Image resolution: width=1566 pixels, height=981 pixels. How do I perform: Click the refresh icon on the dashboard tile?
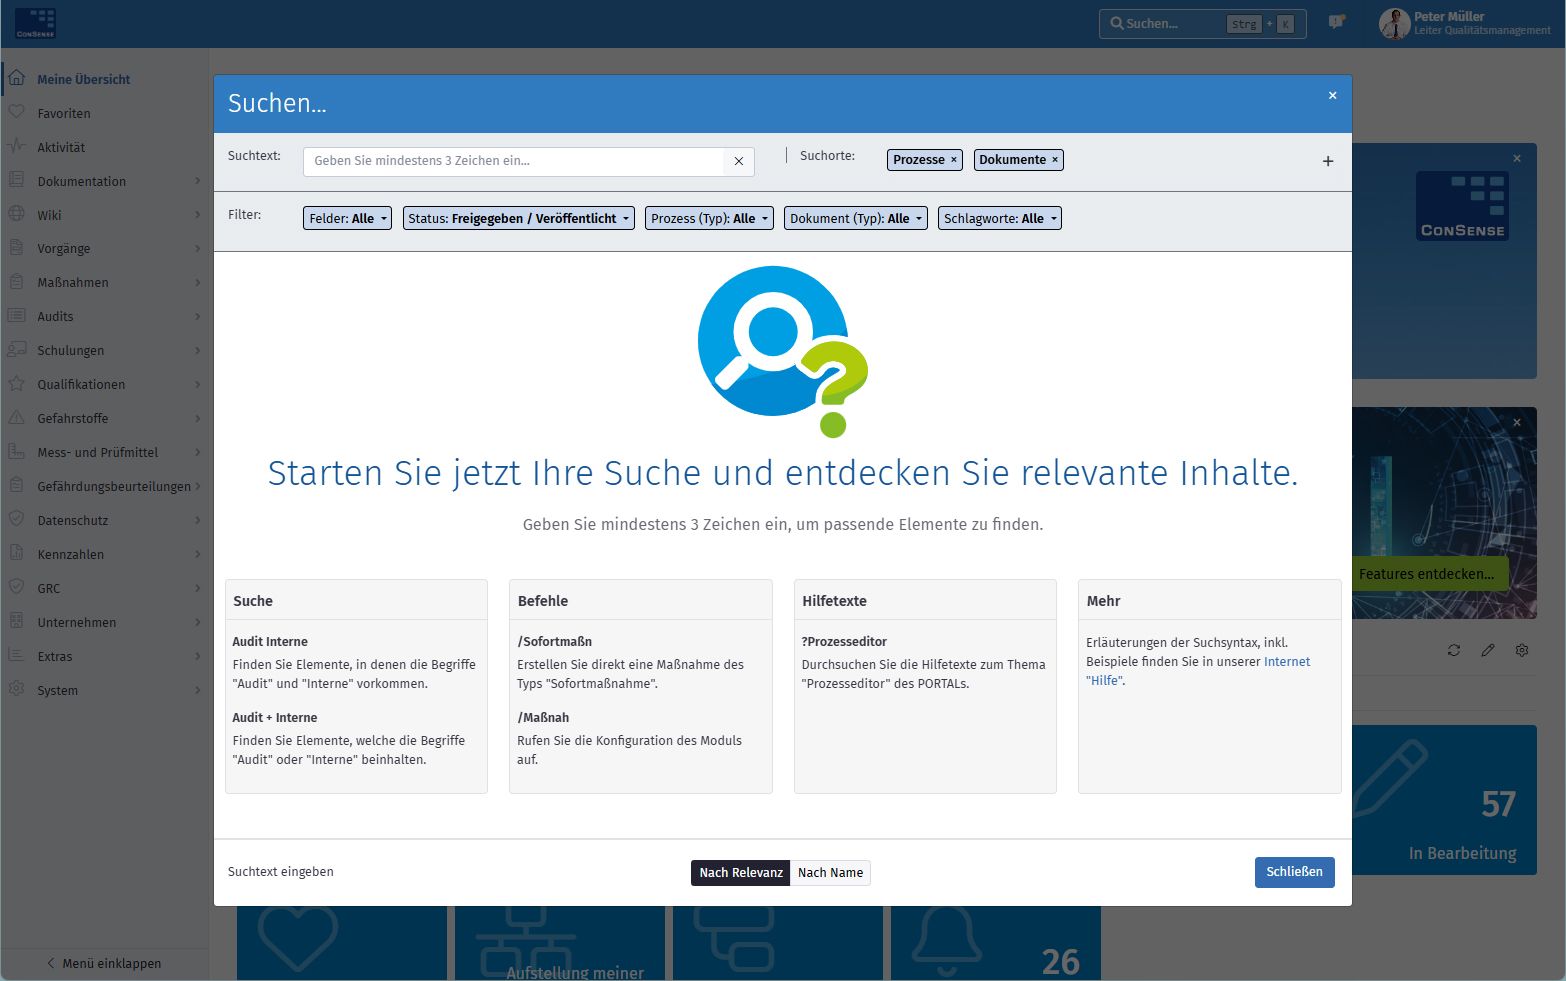click(1454, 650)
